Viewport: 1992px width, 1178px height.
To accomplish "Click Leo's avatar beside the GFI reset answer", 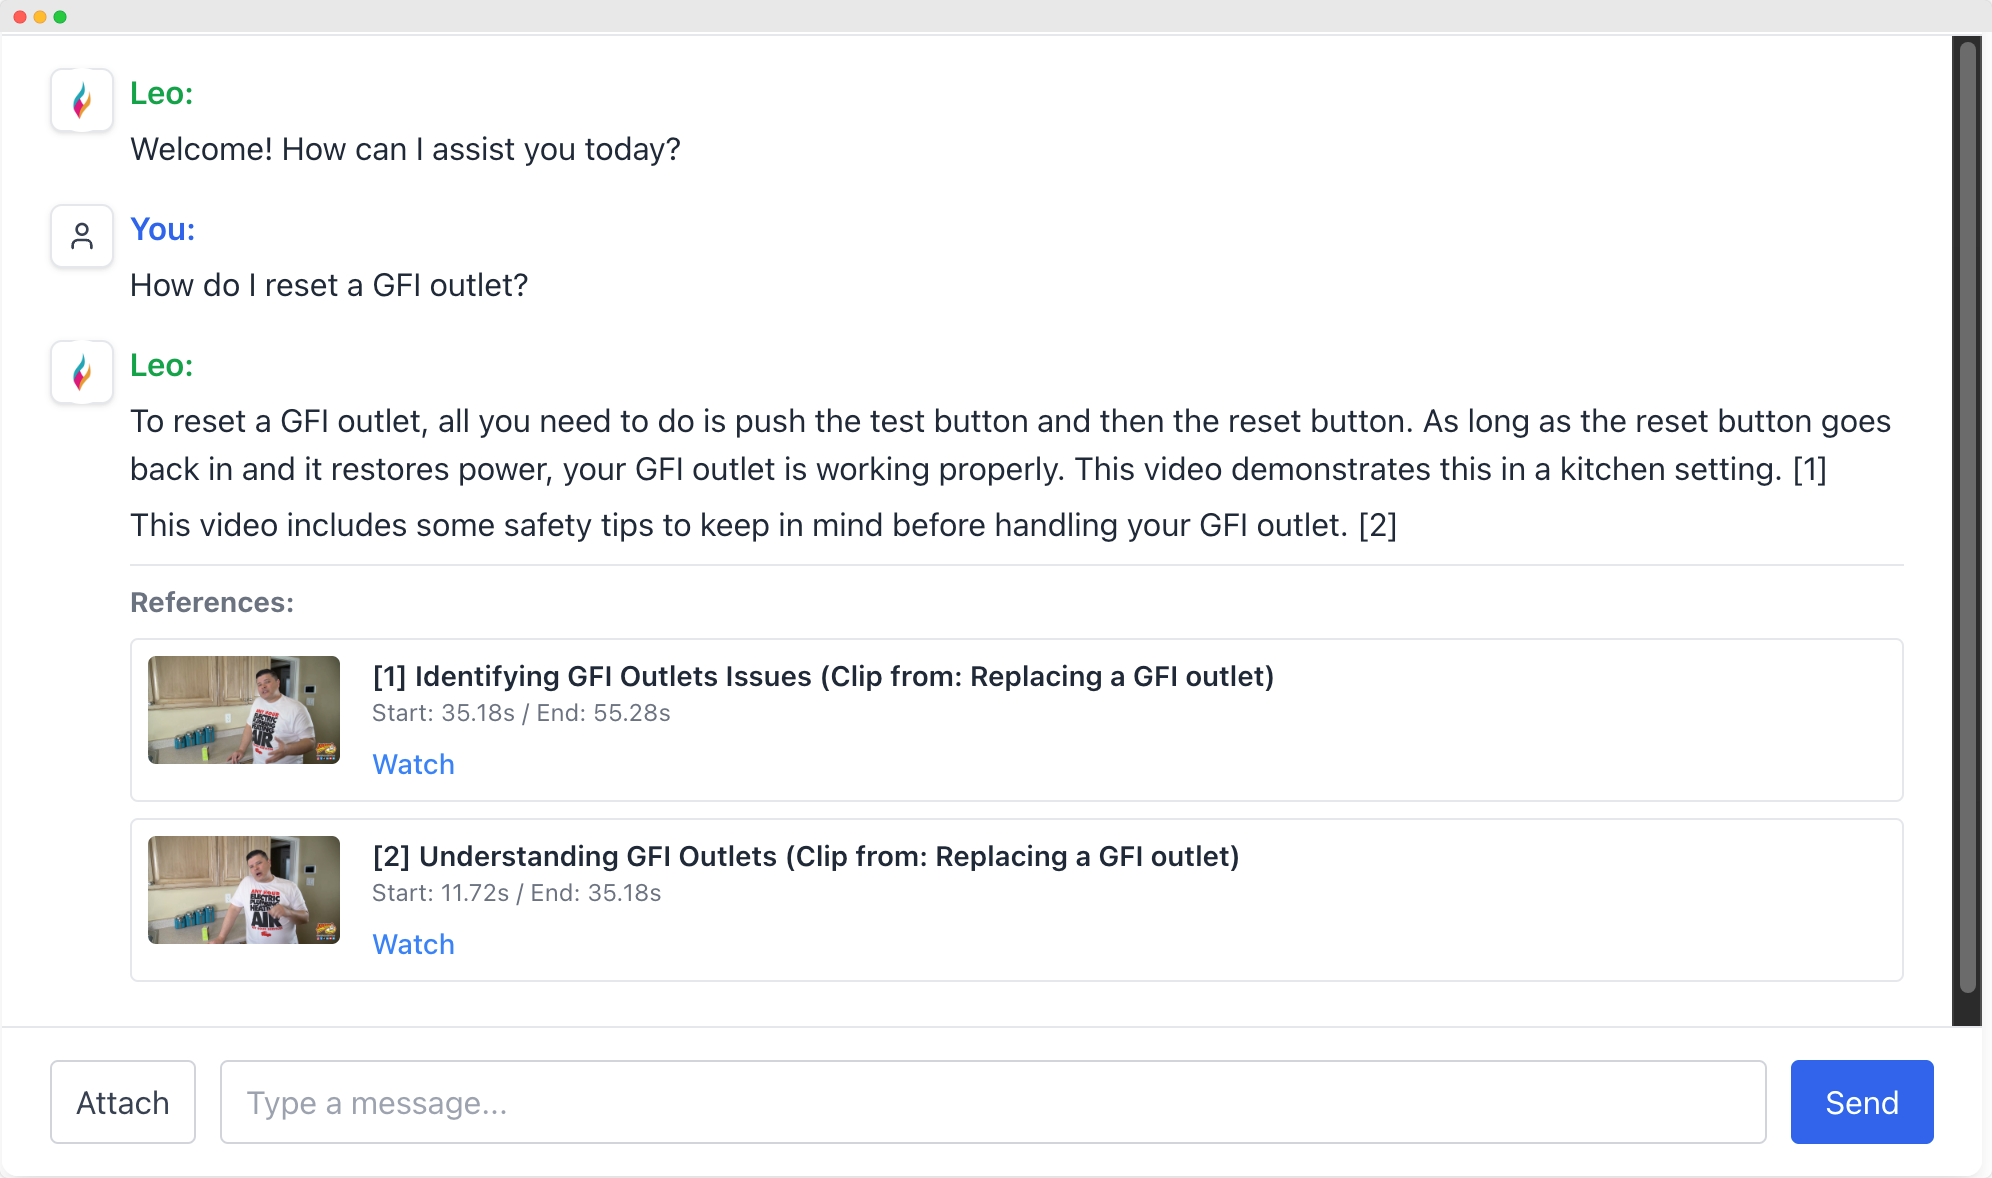I will point(82,372).
